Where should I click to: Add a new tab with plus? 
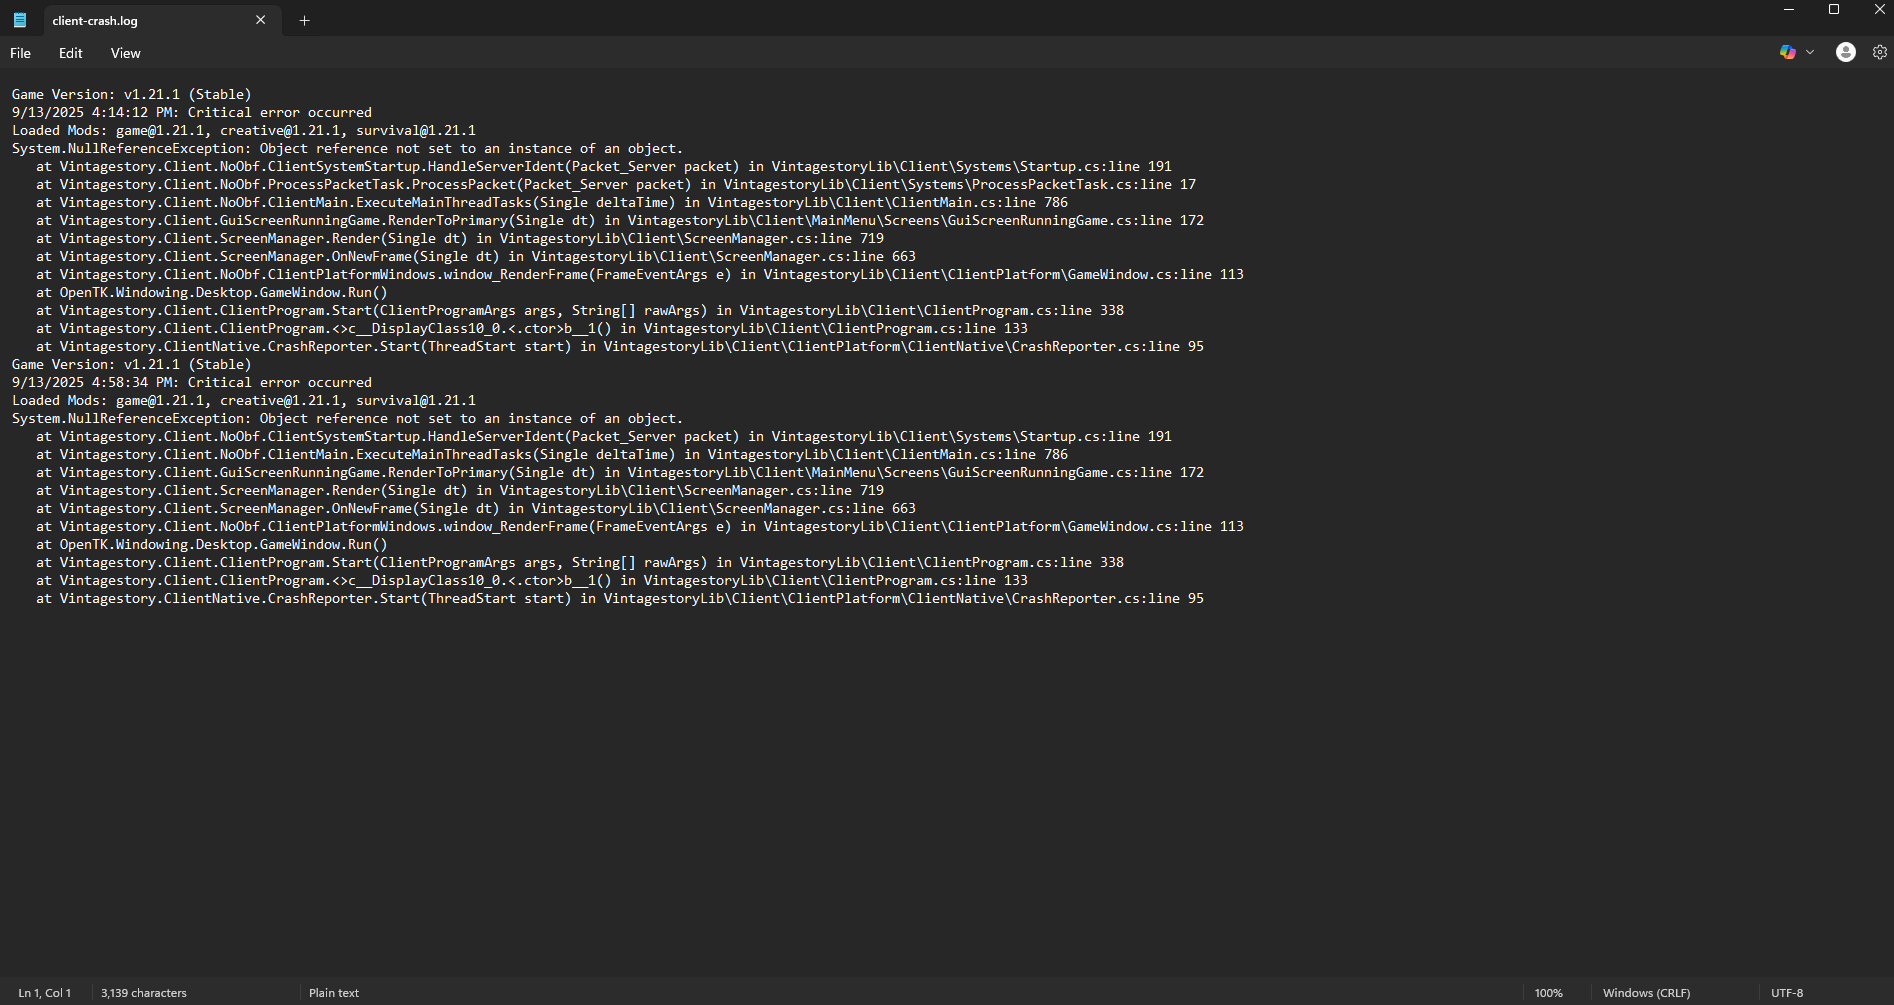coord(304,20)
